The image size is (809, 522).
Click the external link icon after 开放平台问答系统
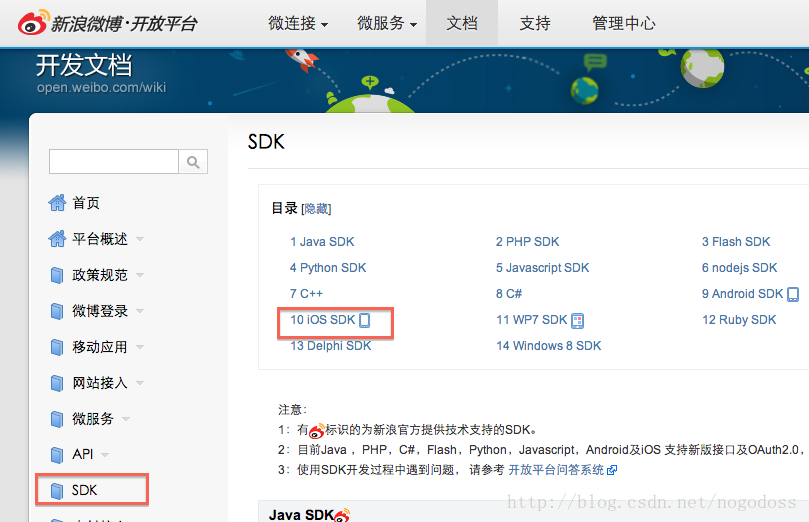(612, 470)
